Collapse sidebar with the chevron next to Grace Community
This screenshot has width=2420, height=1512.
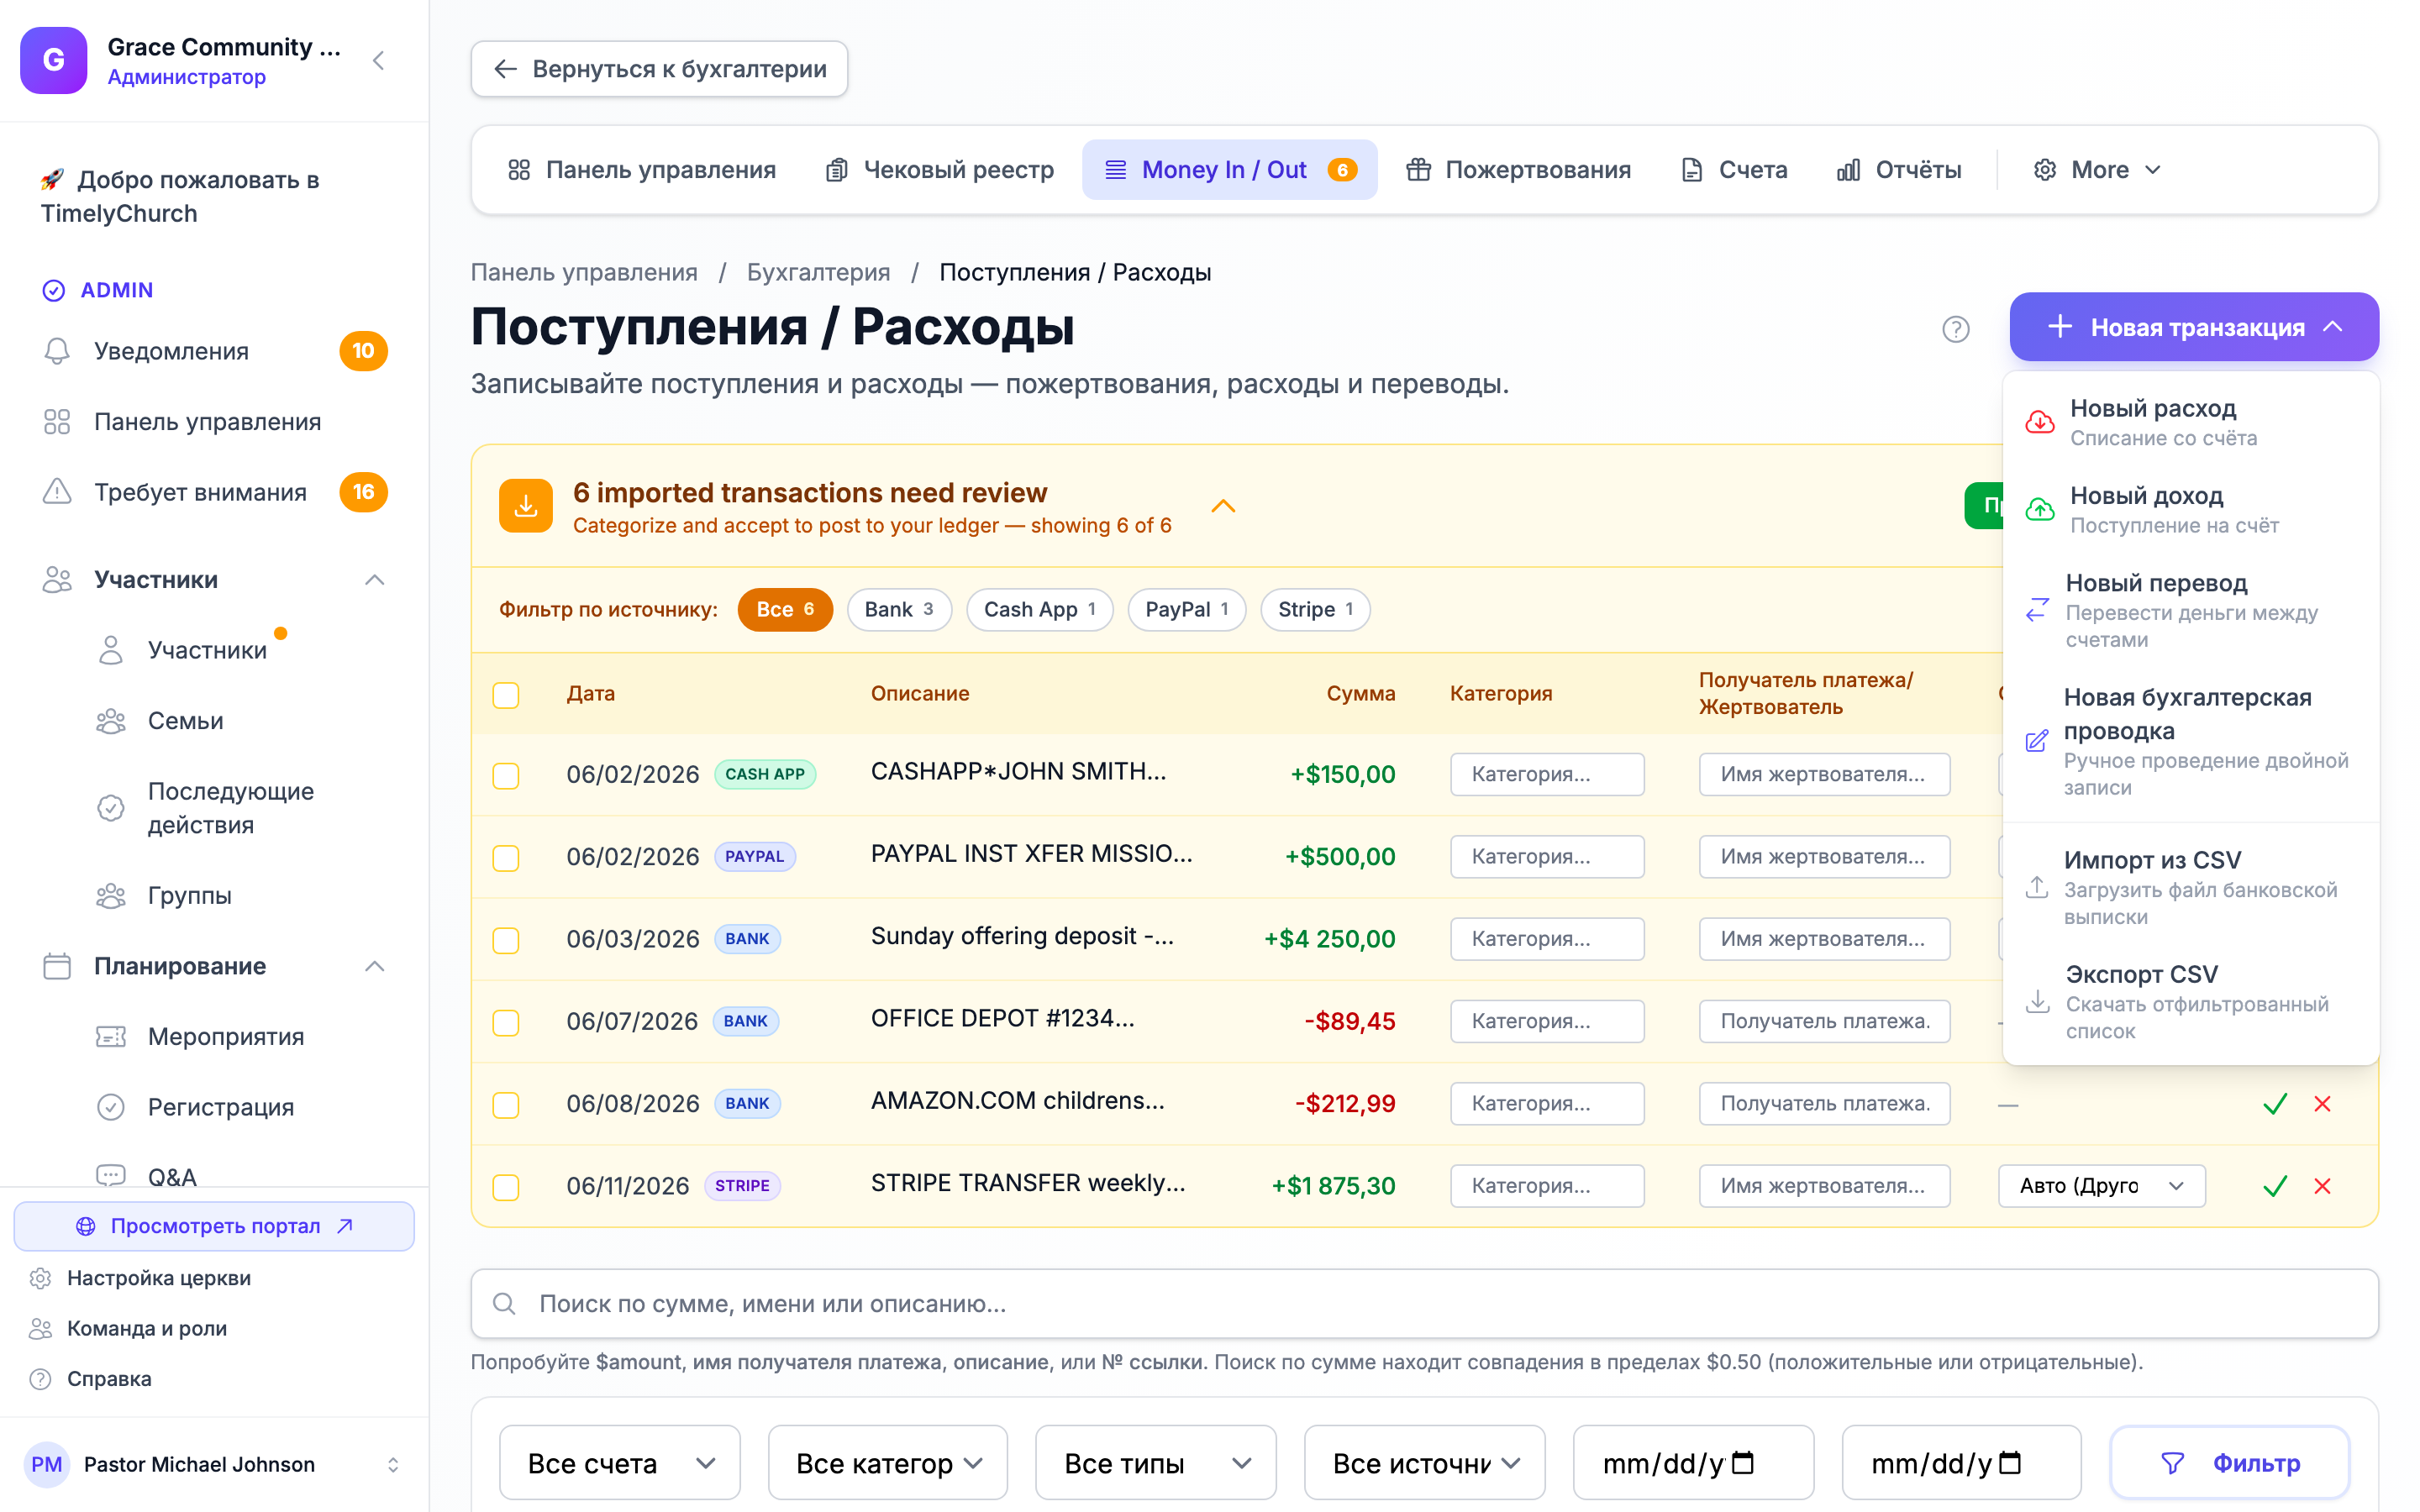tap(378, 61)
